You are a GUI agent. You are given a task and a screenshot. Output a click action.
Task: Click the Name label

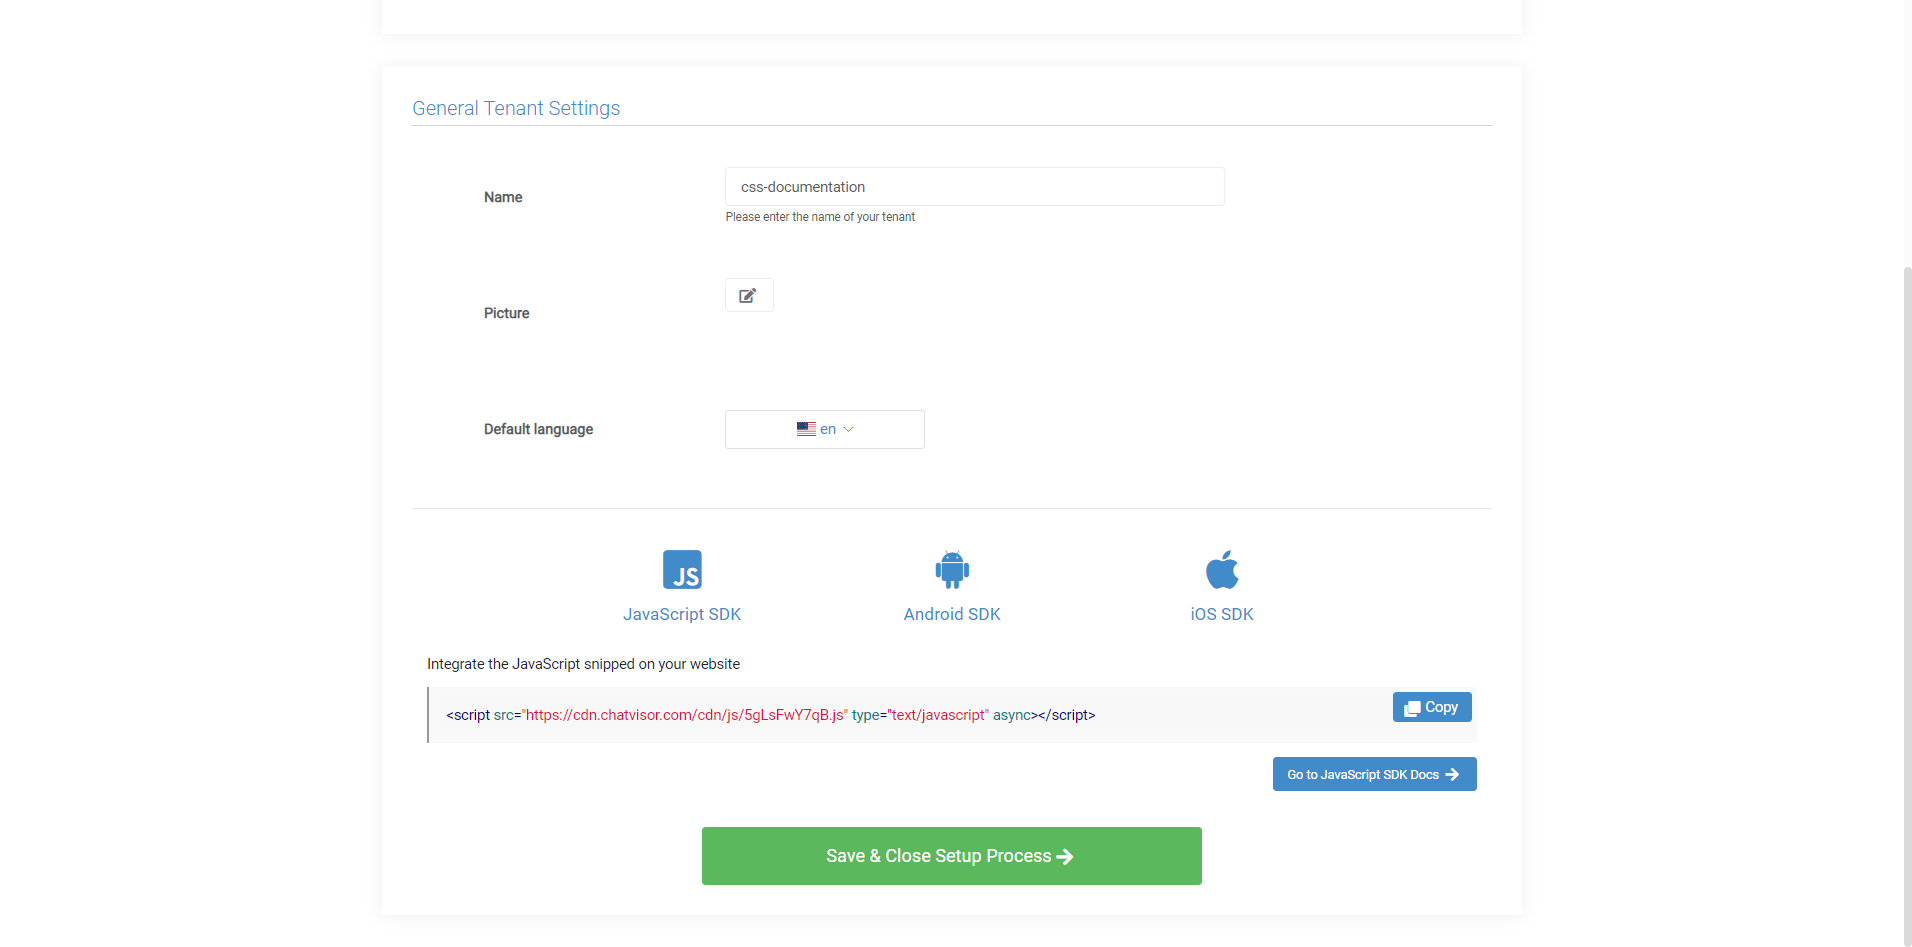click(x=503, y=197)
